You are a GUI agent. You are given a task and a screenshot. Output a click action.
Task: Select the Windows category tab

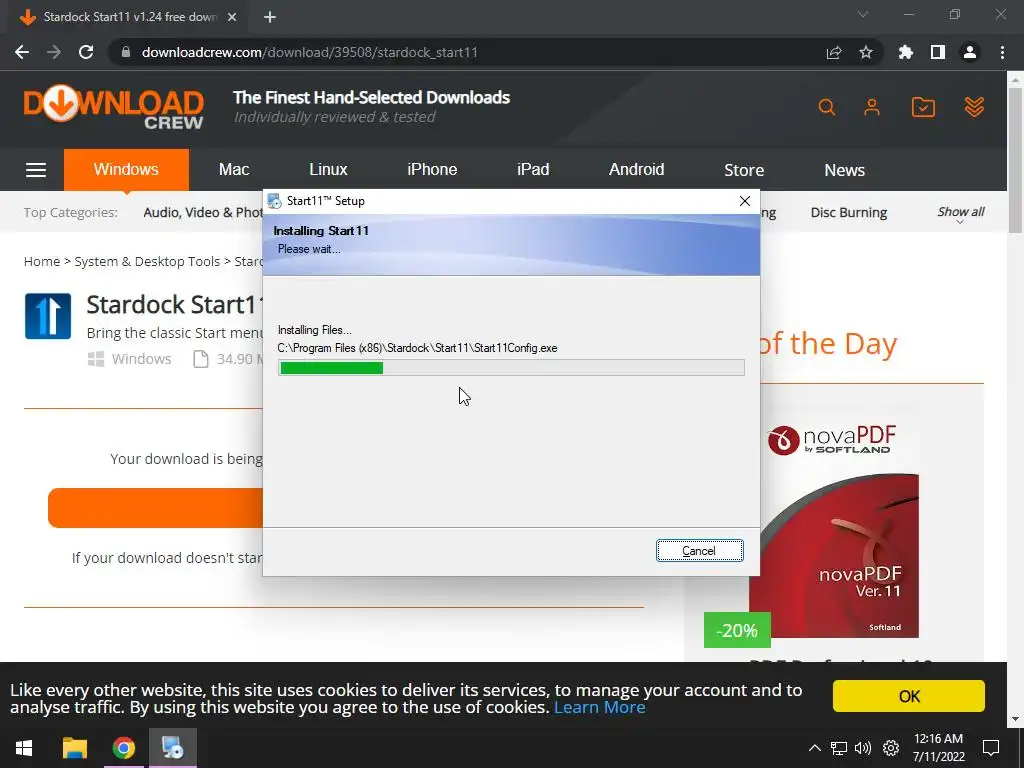126,170
